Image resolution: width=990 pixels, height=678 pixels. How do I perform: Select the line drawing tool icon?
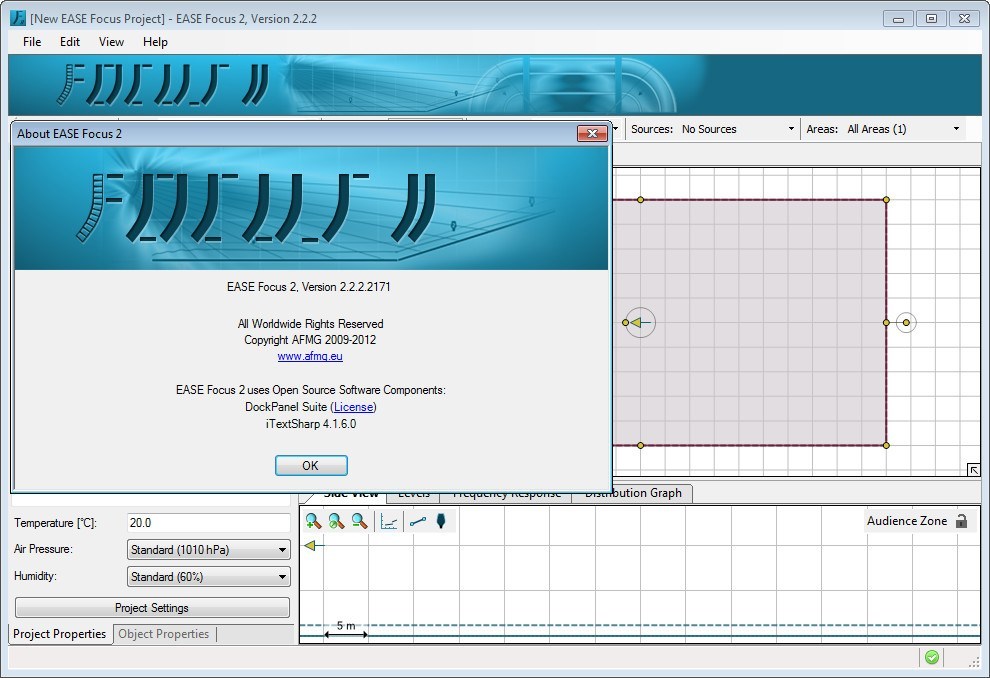(418, 521)
